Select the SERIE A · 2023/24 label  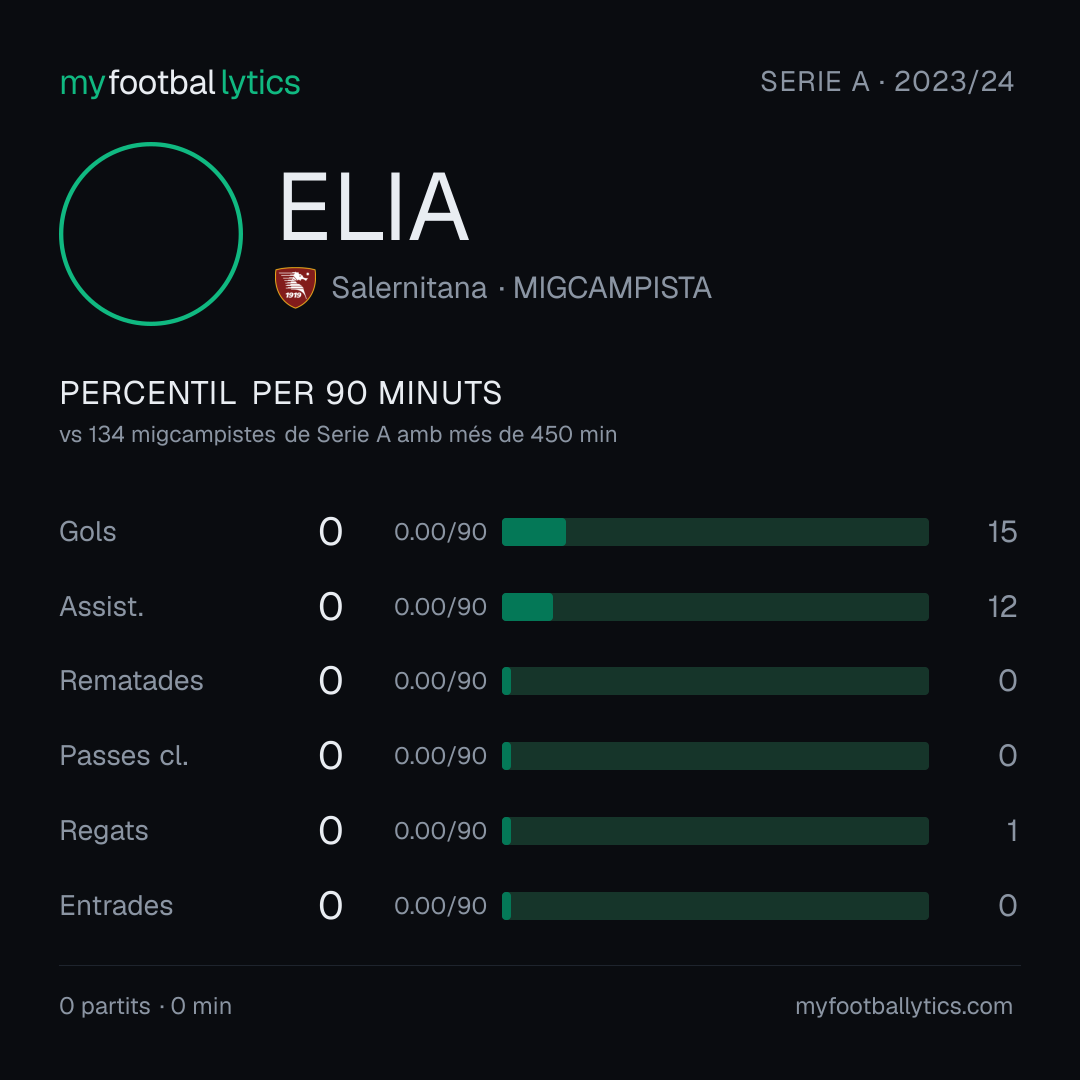[x=887, y=81]
